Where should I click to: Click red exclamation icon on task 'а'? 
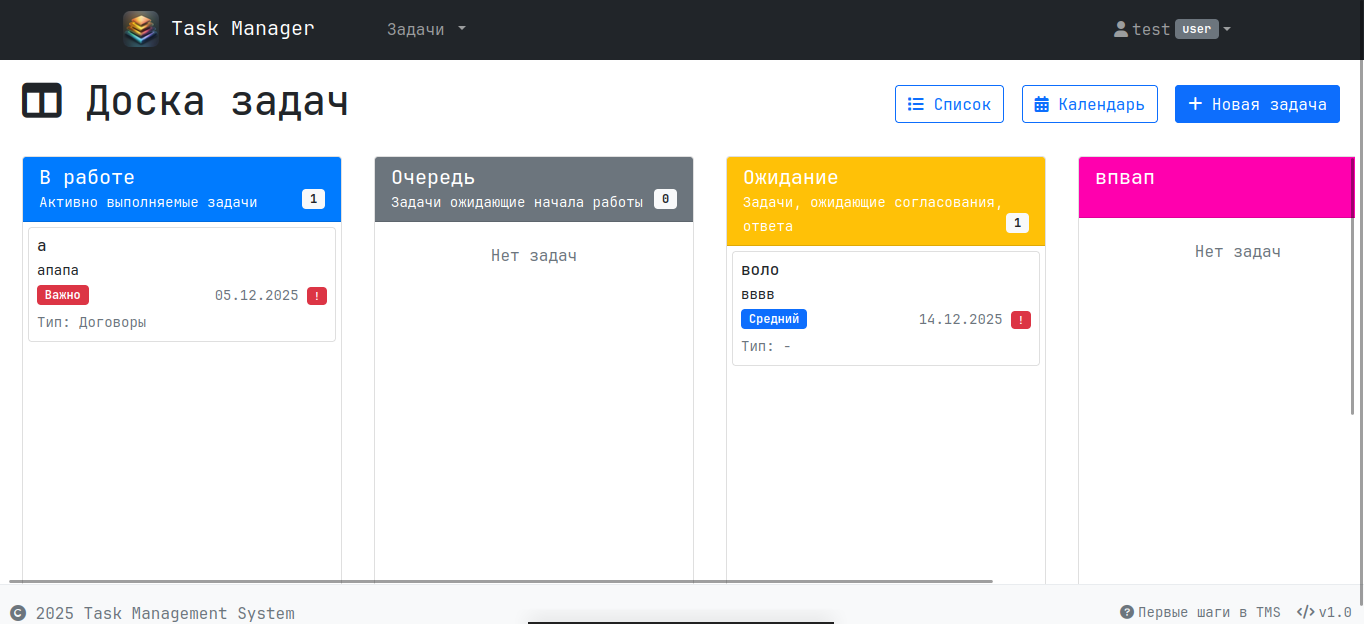click(317, 296)
